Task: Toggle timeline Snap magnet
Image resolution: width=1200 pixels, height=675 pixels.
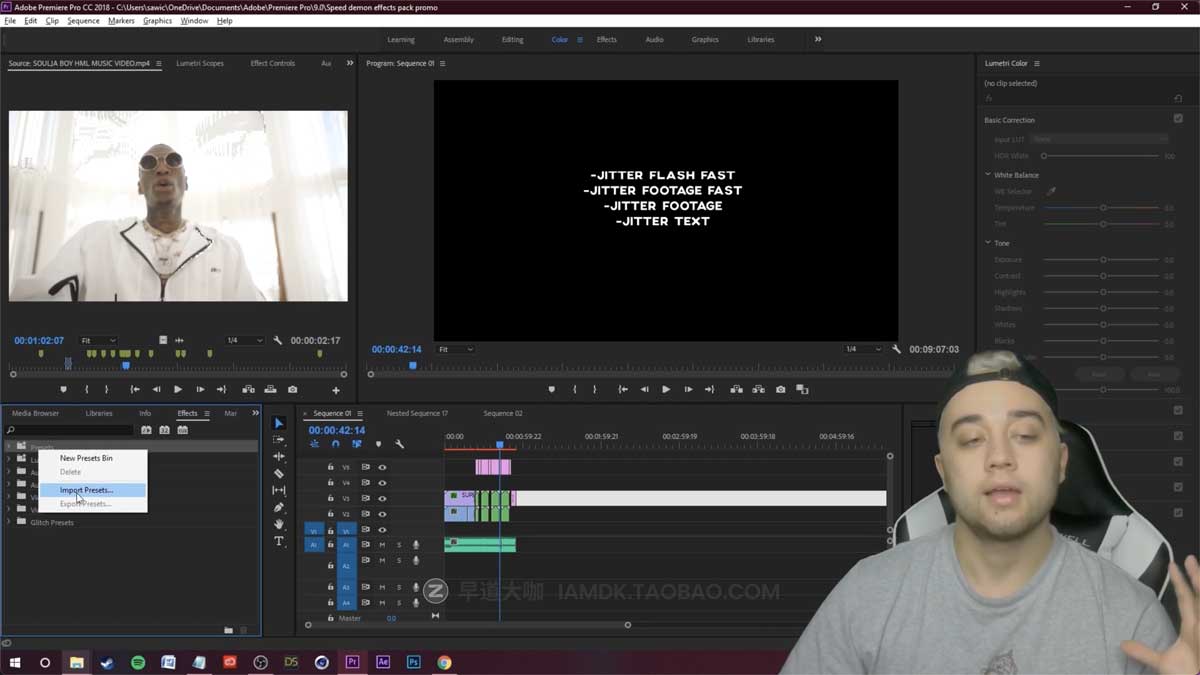Action: (x=335, y=444)
